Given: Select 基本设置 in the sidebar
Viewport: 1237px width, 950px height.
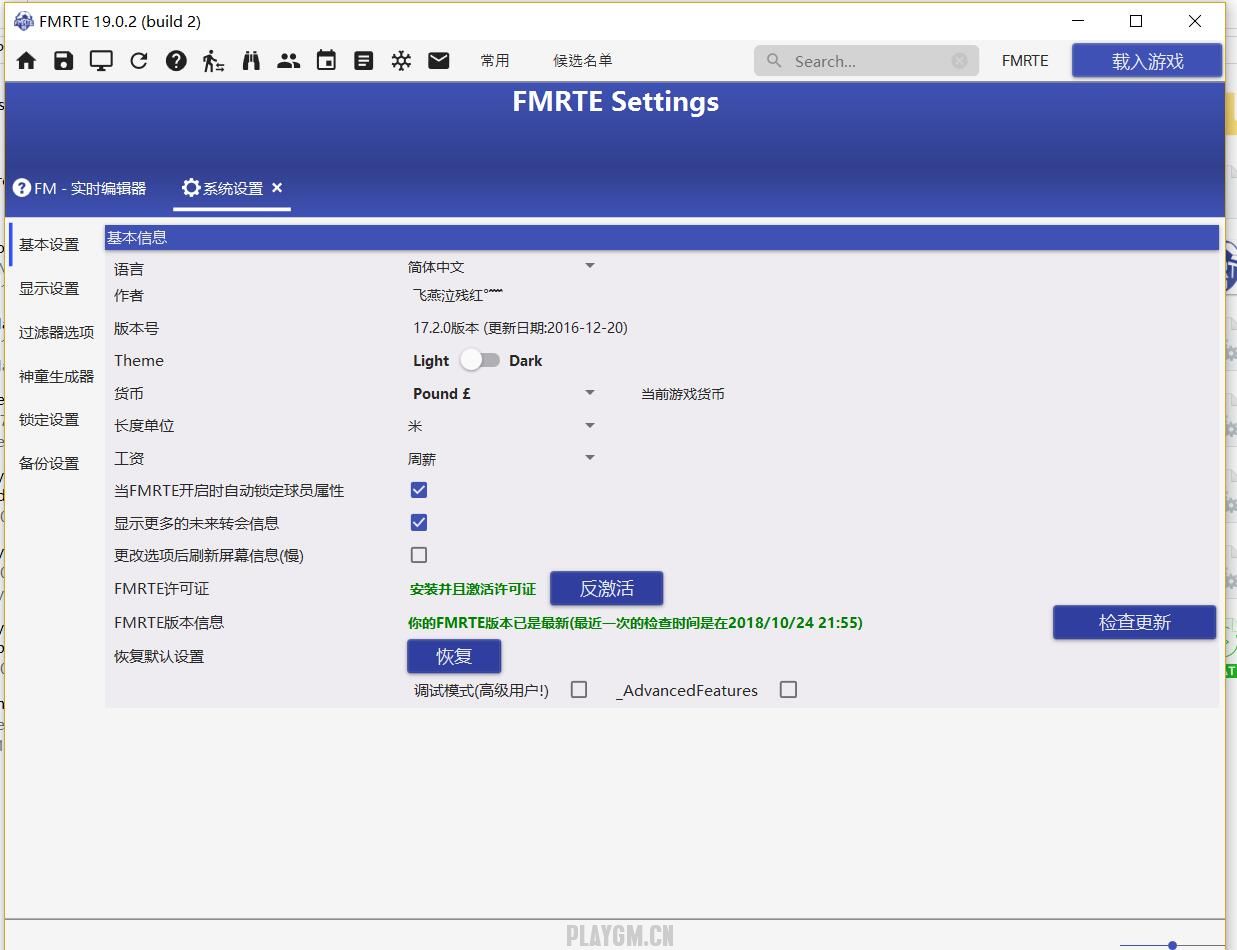Looking at the screenshot, I should [x=49, y=245].
